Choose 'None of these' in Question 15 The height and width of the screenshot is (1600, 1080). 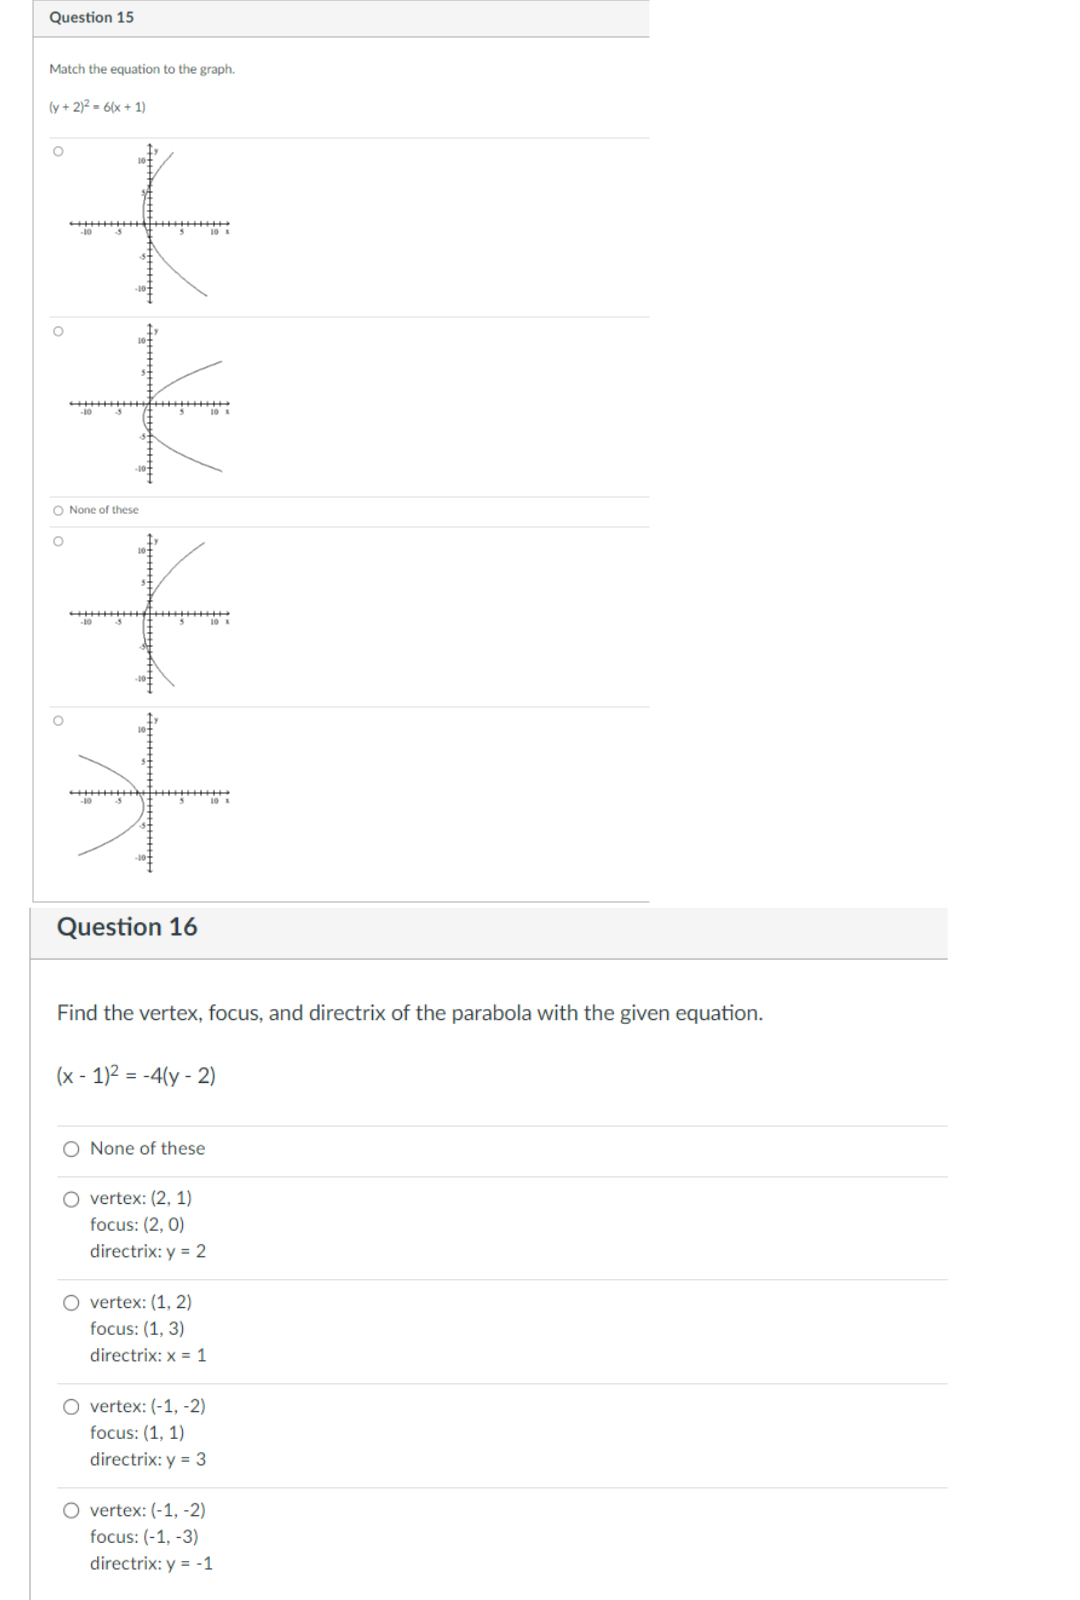click(x=58, y=509)
